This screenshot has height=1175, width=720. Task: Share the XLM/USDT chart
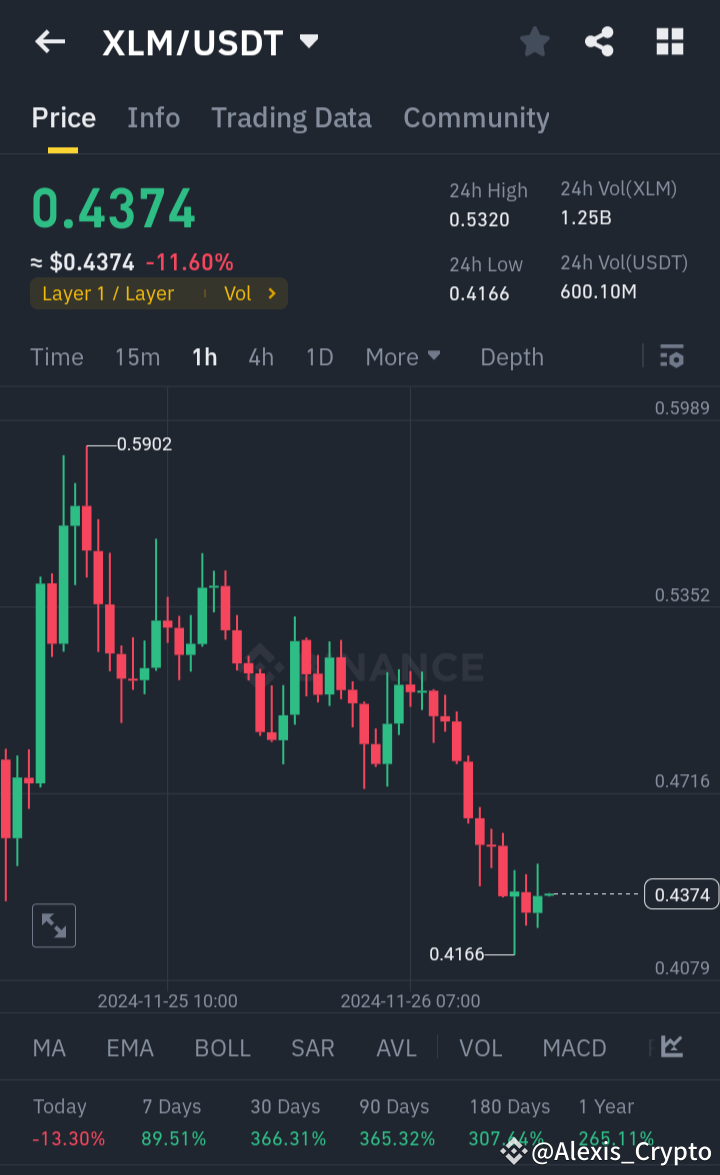tap(599, 42)
